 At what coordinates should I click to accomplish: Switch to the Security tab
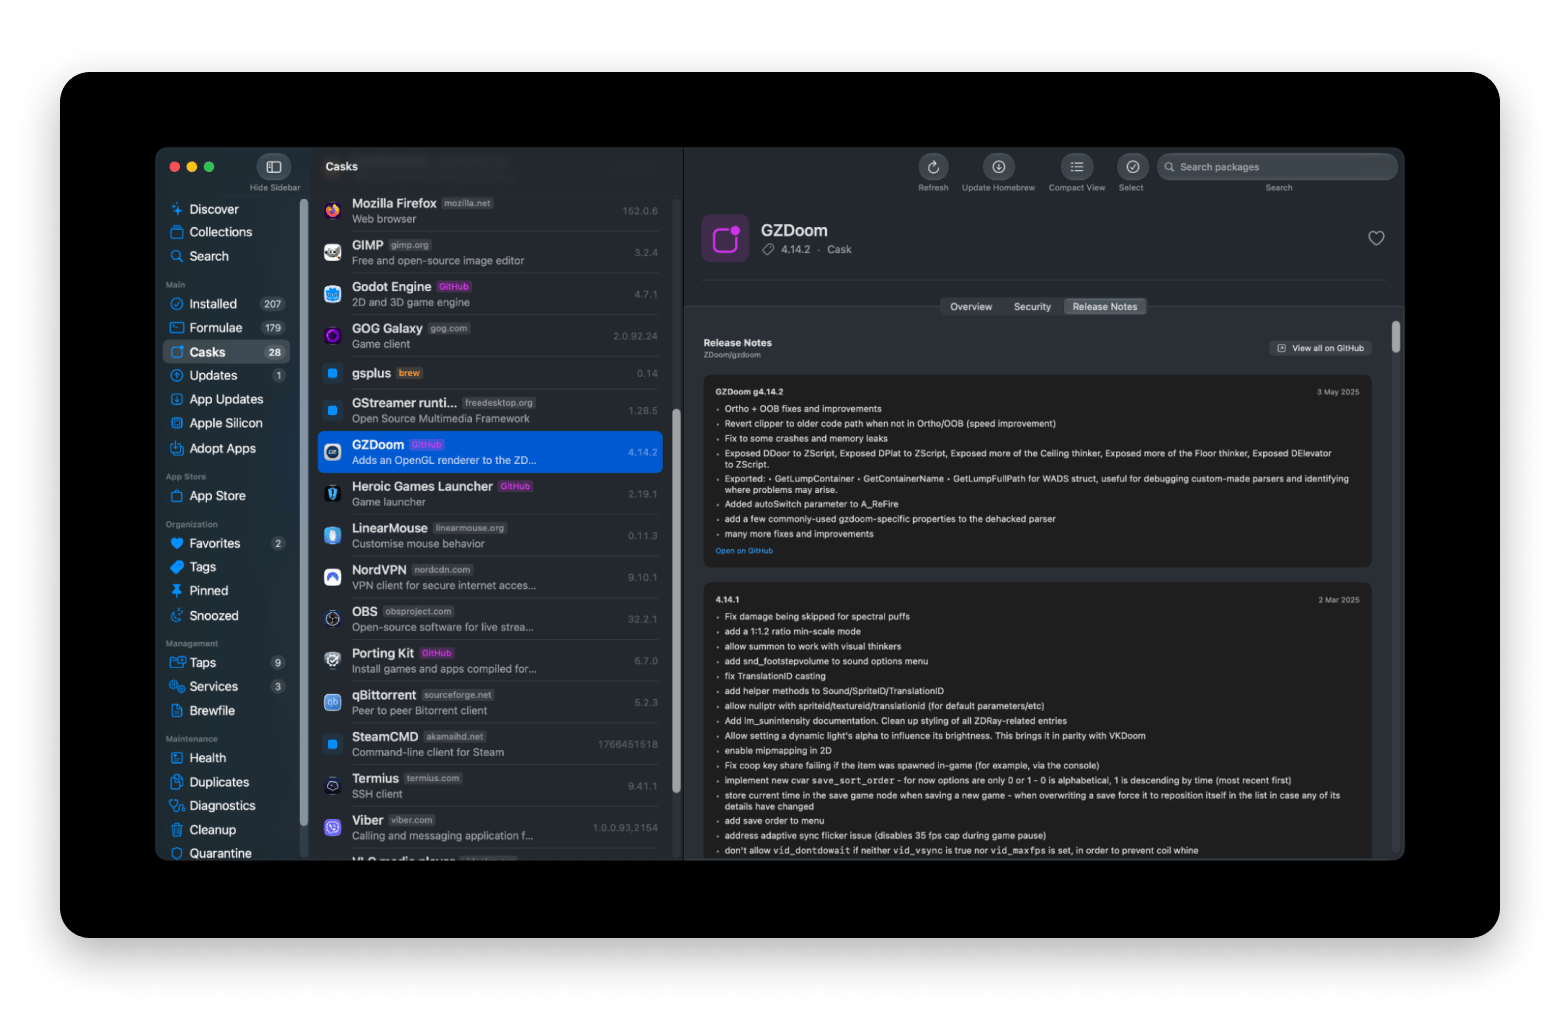point(1032,307)
